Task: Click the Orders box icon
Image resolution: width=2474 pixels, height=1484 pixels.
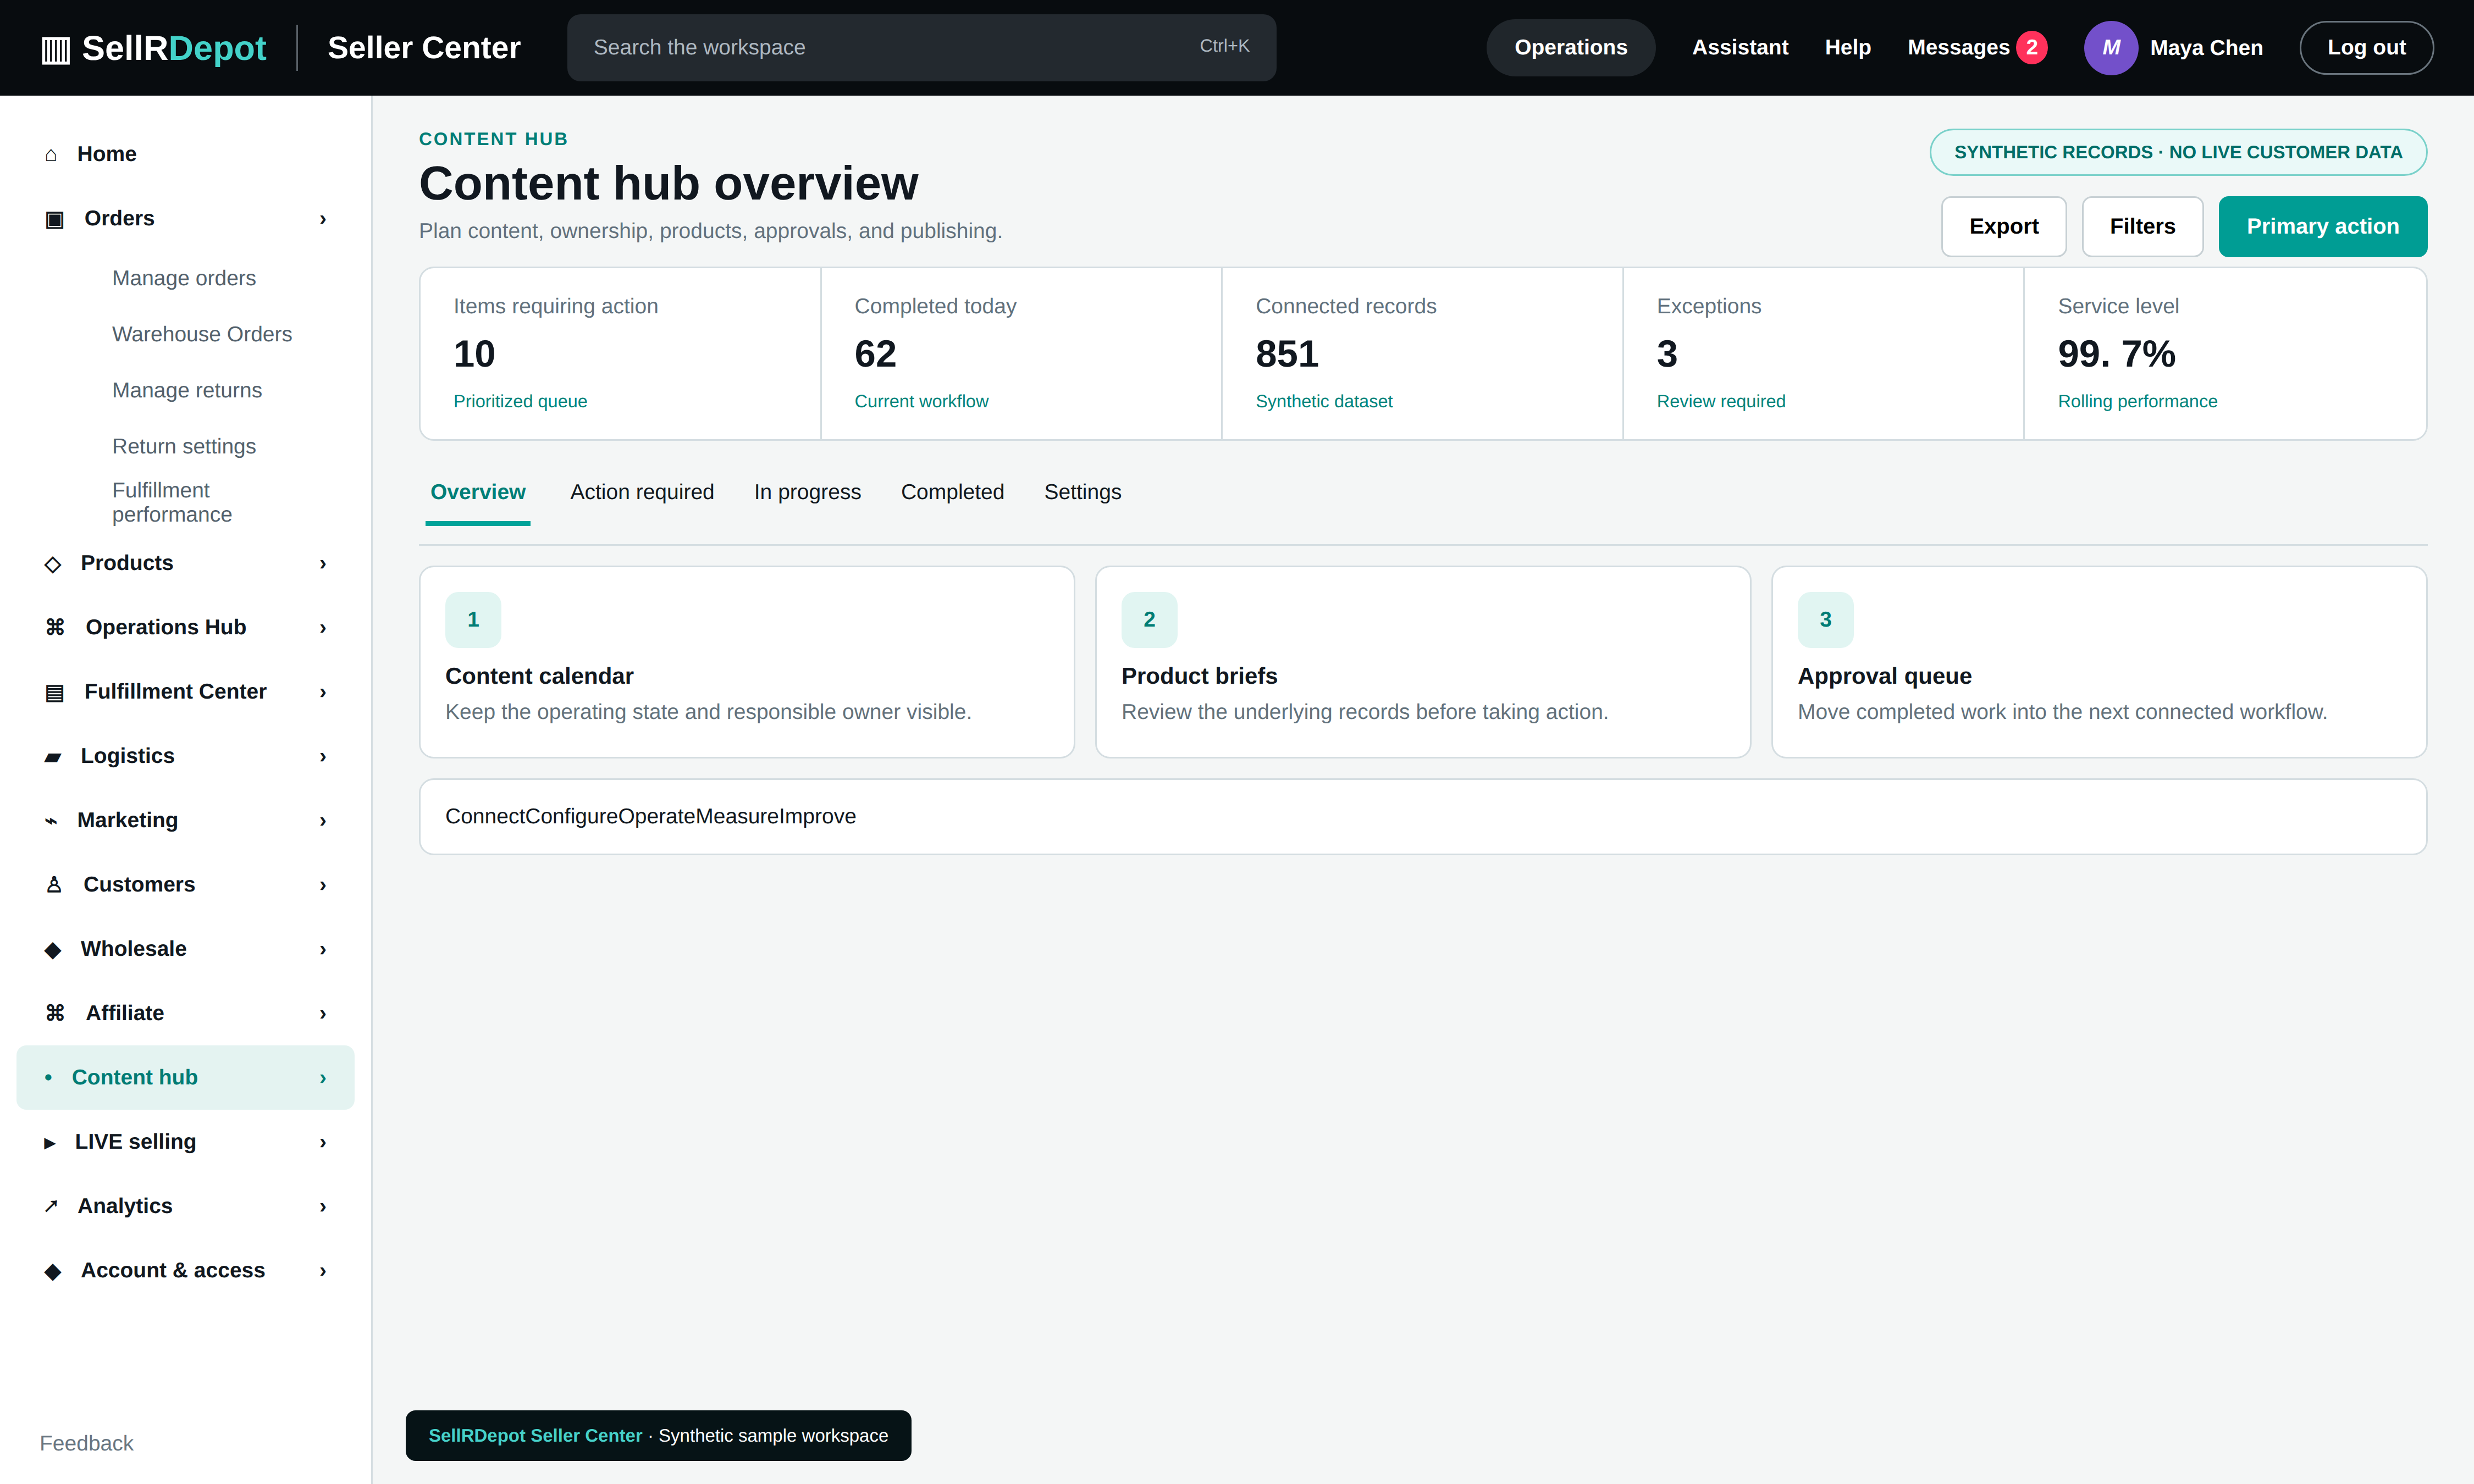Action: (x=55, y=219)
